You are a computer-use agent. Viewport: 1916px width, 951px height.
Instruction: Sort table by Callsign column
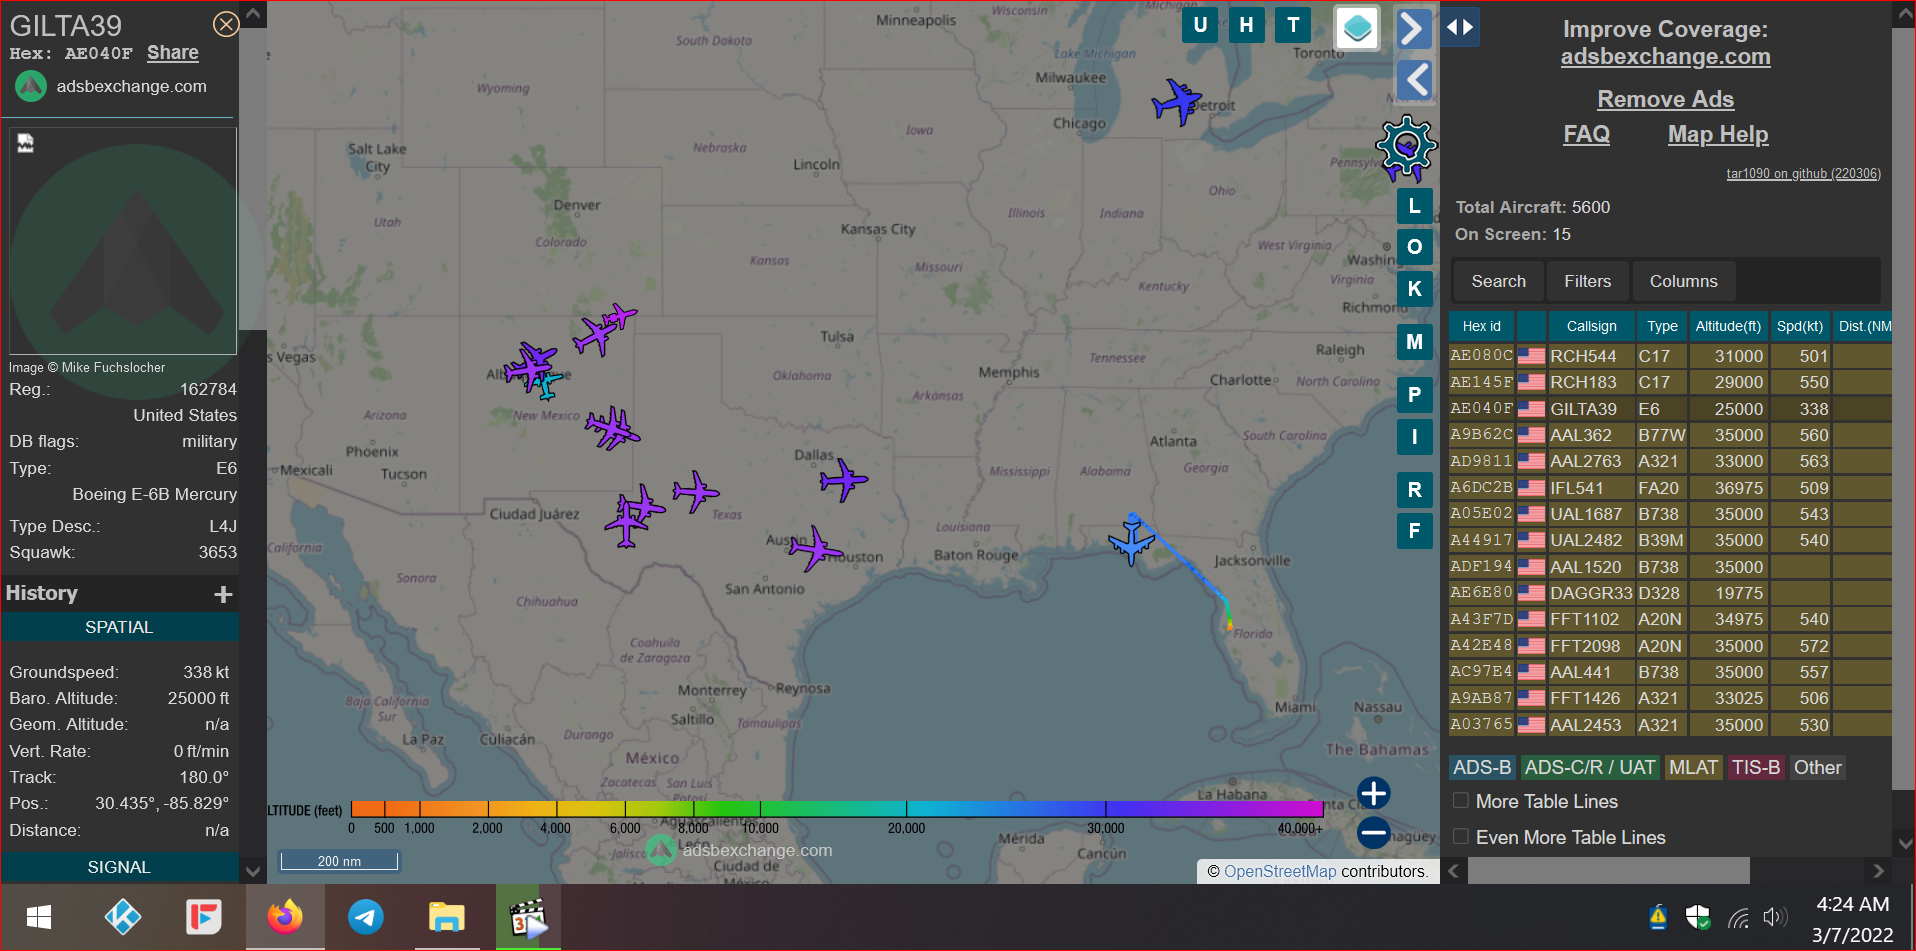[x=1591, y=326]
